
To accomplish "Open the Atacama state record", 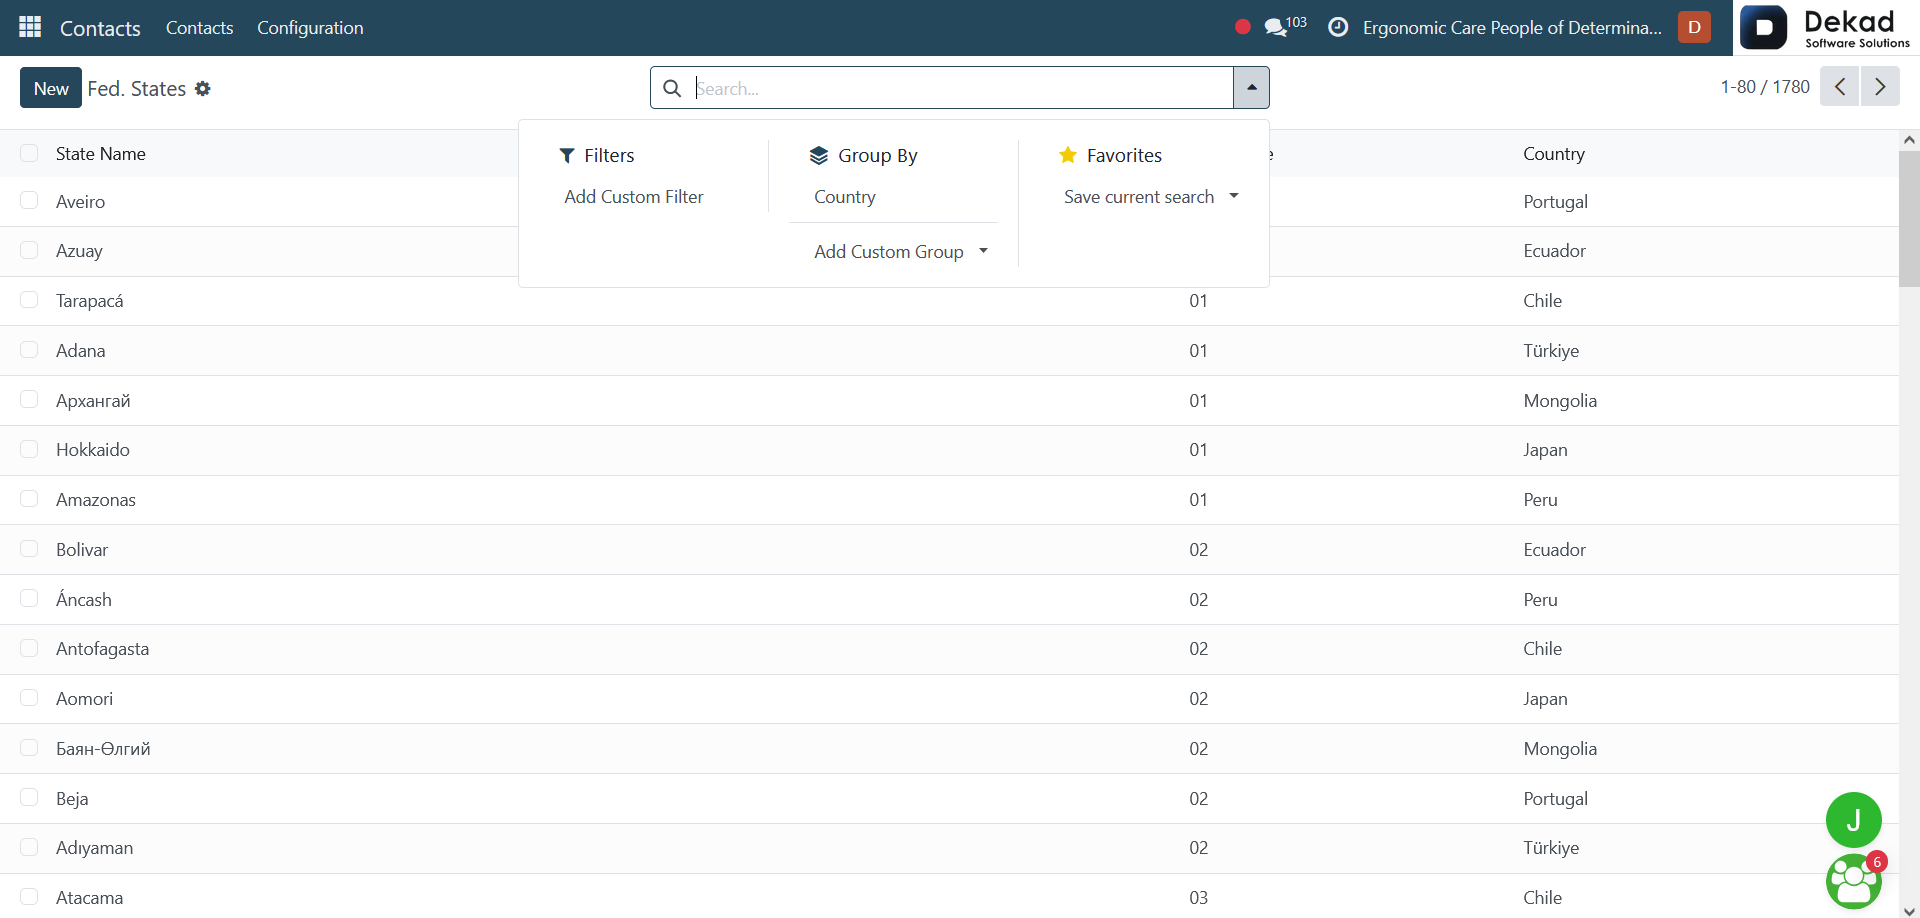I will pos(90,897).
